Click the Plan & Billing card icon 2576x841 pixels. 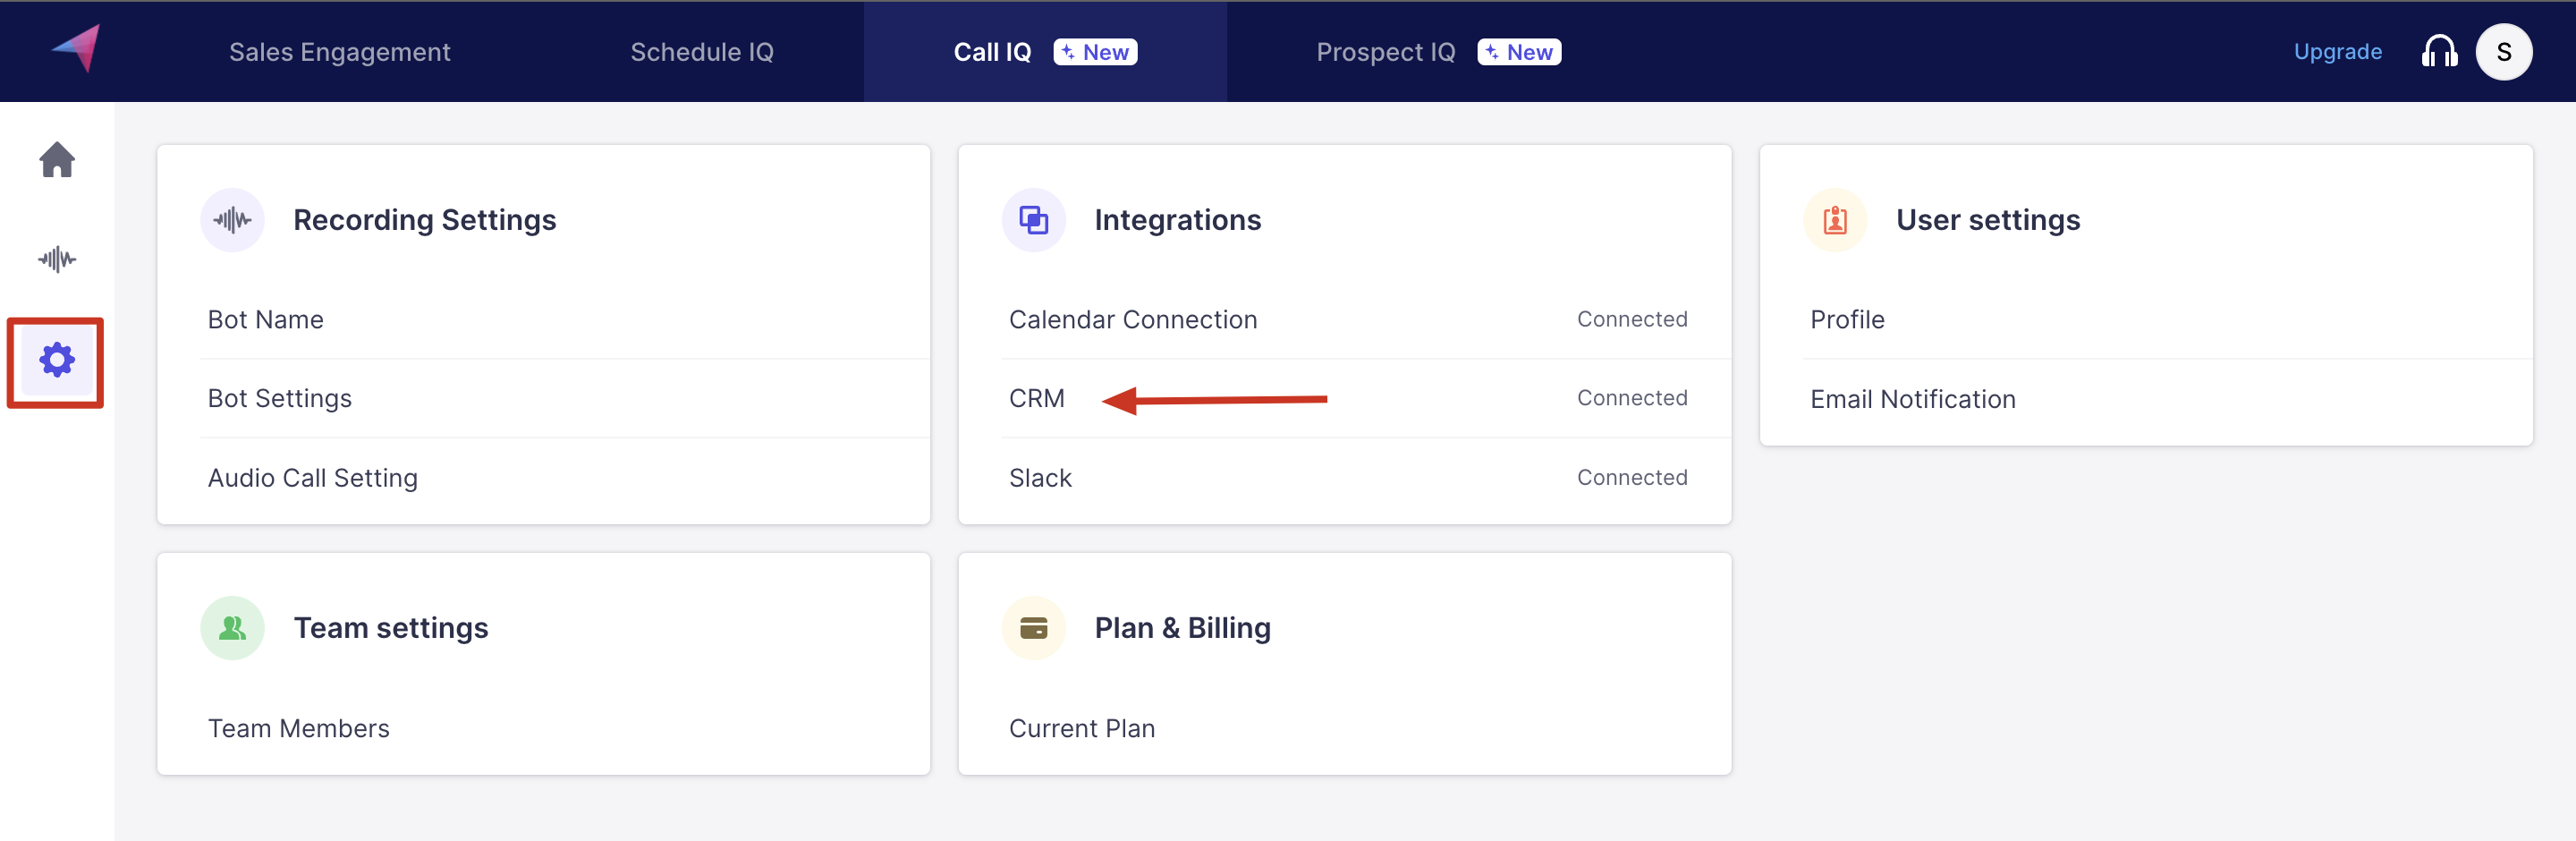coord(1033,628)
